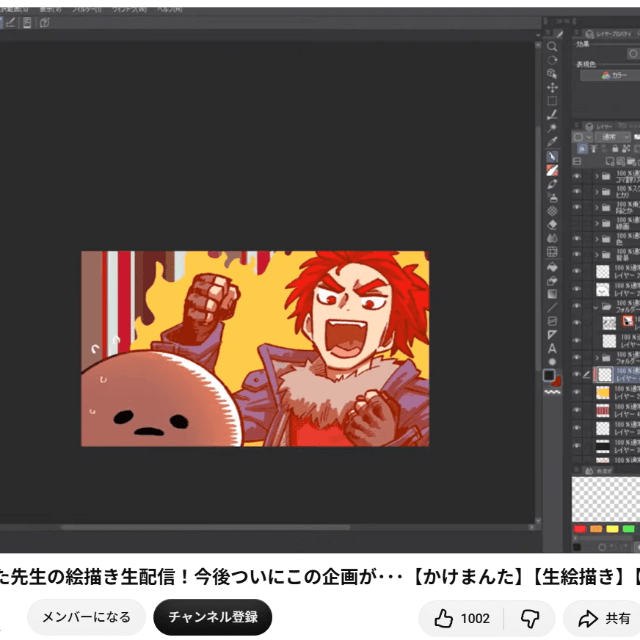
Task: Select the Auto select magic wand tool
Action: point(552,128)
